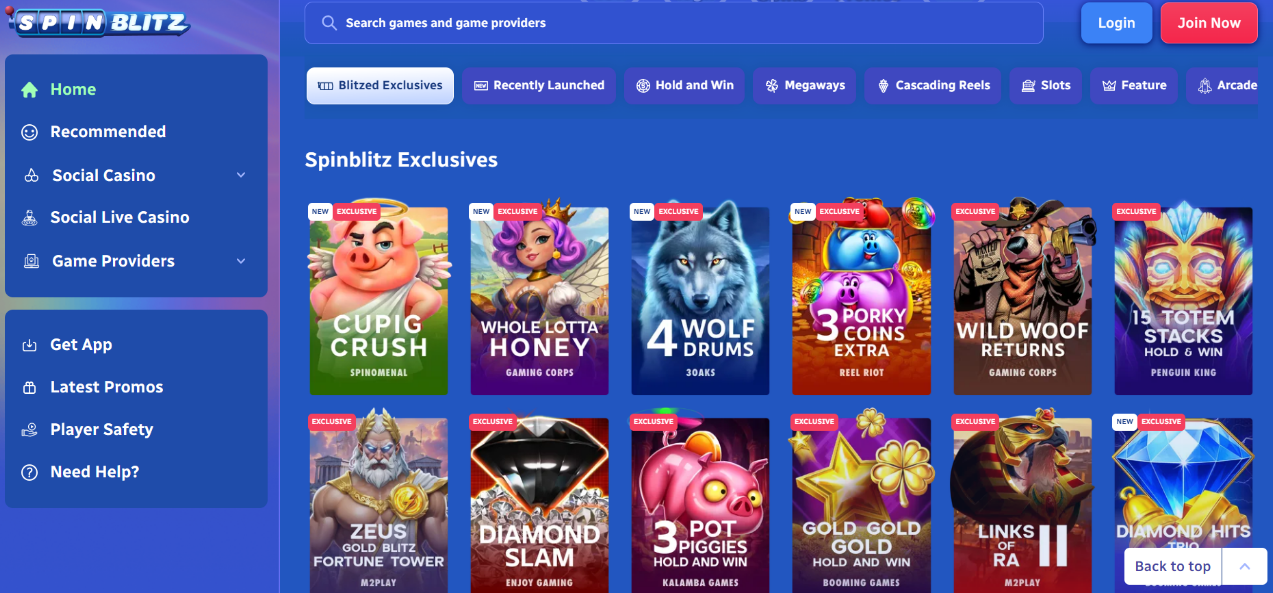Screen dimensions: 1273x593
Task: Click the arrow next to Back to top
Action: 1245,566
